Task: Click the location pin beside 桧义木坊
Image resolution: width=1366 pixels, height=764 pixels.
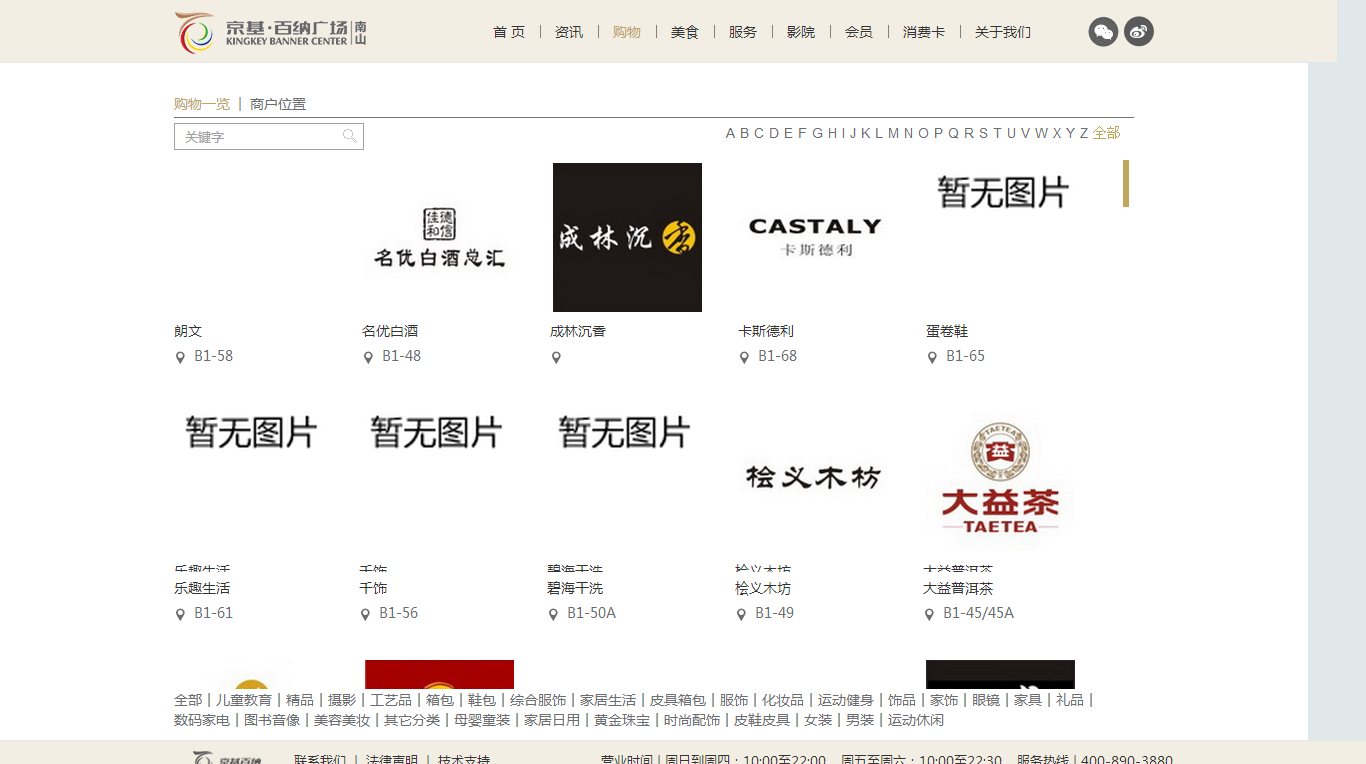Action: pyautogui.click(x=741, y=614)
